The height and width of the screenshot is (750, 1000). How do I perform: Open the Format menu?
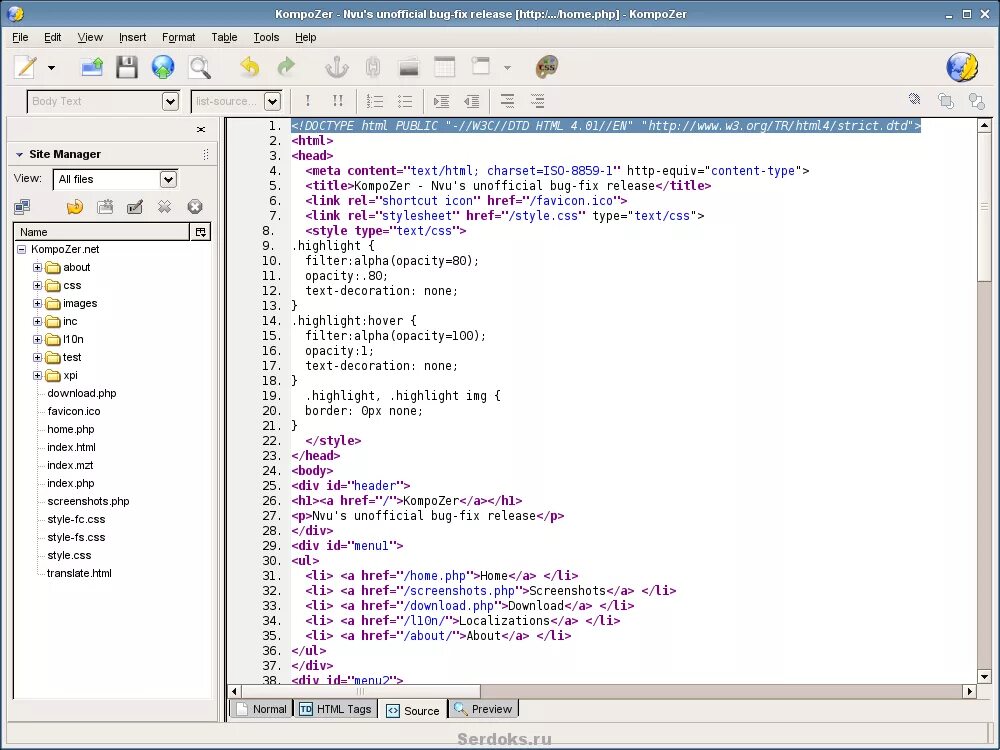point(179,37)
